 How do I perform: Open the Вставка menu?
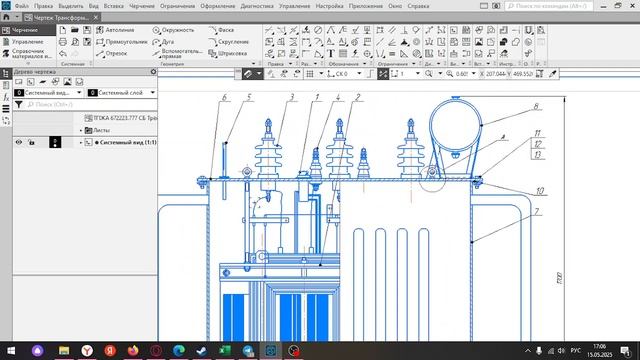click(113, 6)
